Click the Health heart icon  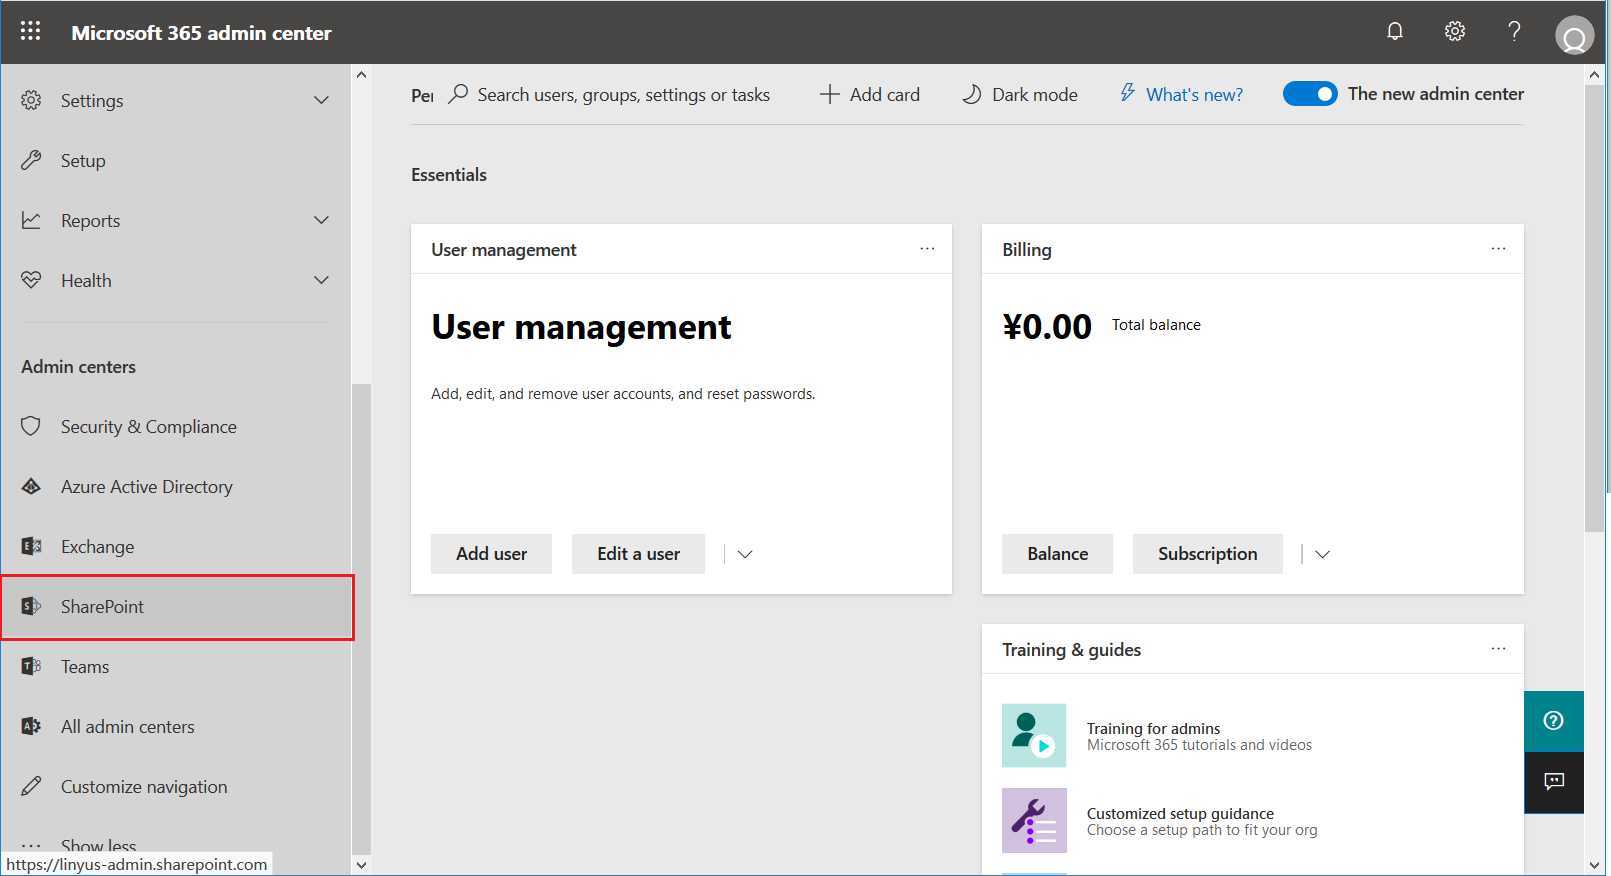click(x=31, y=280)
